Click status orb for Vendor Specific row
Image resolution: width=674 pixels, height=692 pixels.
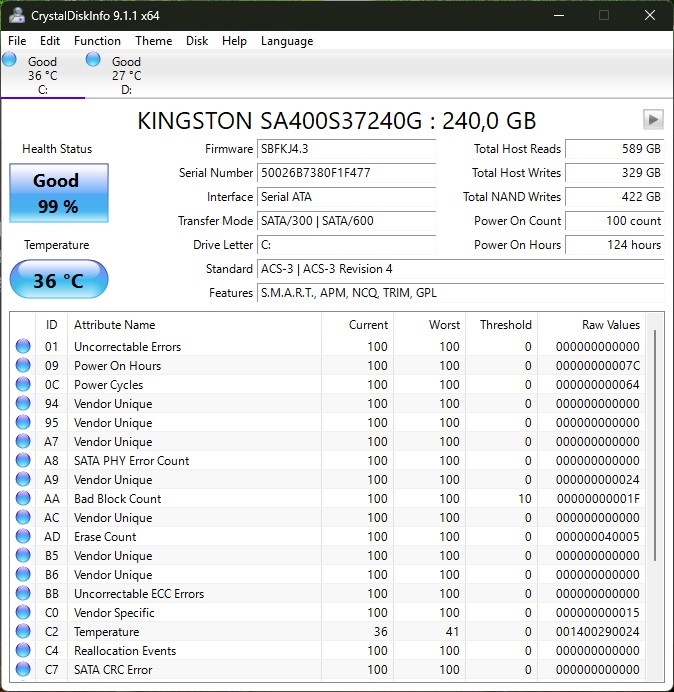(23, 612)
